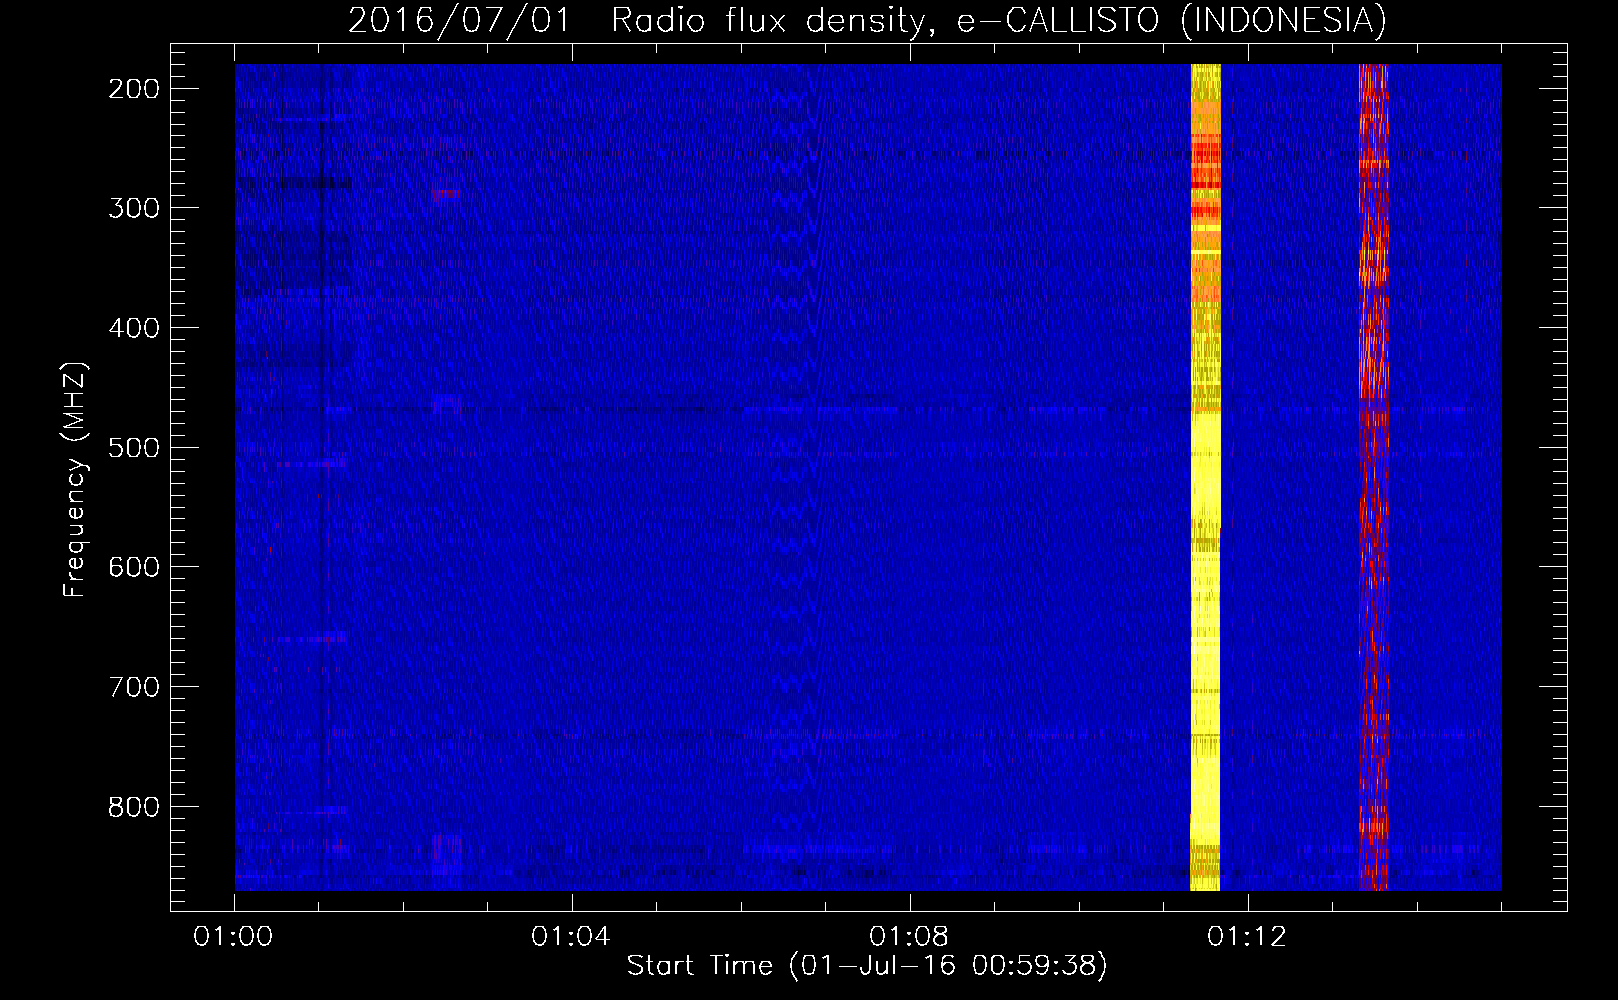Image resolution: width=1618 pixels, height=1000 pixels.
Task: Click the 01:04 time tick label
Action: point(571,937)
